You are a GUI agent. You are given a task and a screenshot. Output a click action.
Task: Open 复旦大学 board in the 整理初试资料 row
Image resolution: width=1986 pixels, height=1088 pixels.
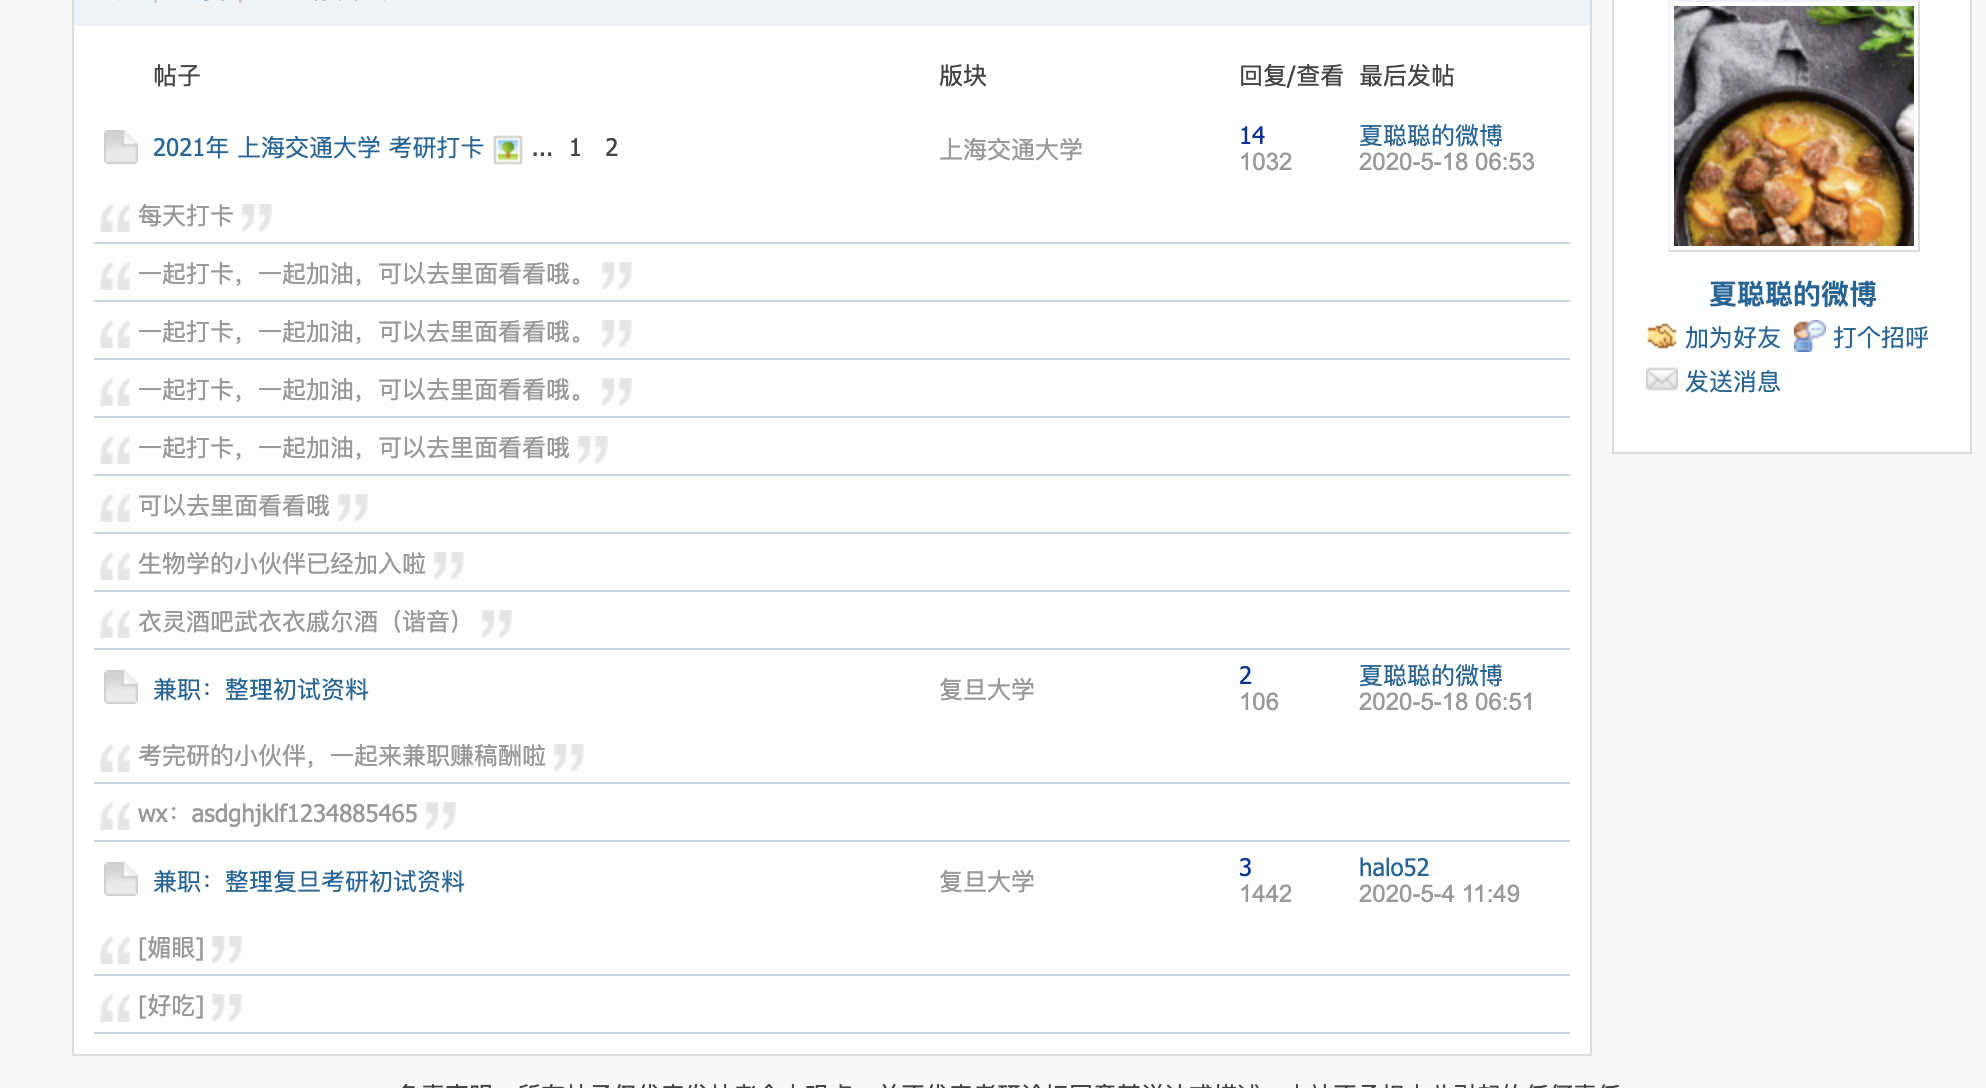pyautogui.click(x=987, y=689)
